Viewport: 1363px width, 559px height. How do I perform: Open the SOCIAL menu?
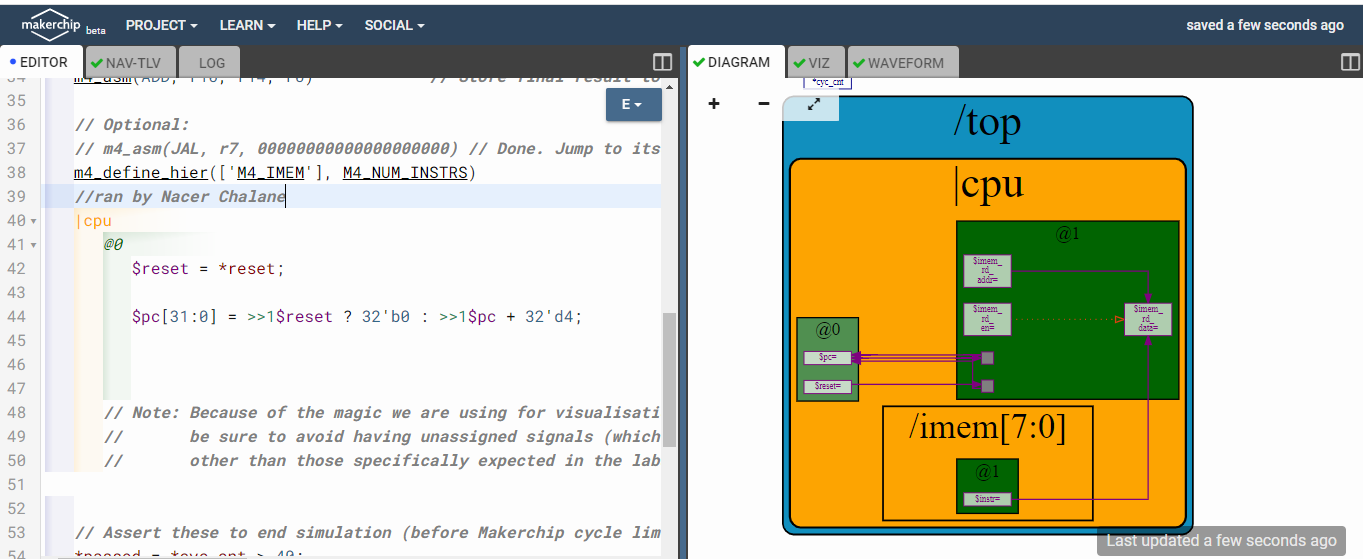click(x=394, y=25)
